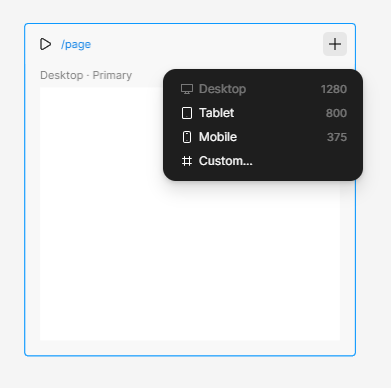The width and height of the screenshot is (391, 388).
Task: Click the plus add breakpoint button
Action: (335, 44)
